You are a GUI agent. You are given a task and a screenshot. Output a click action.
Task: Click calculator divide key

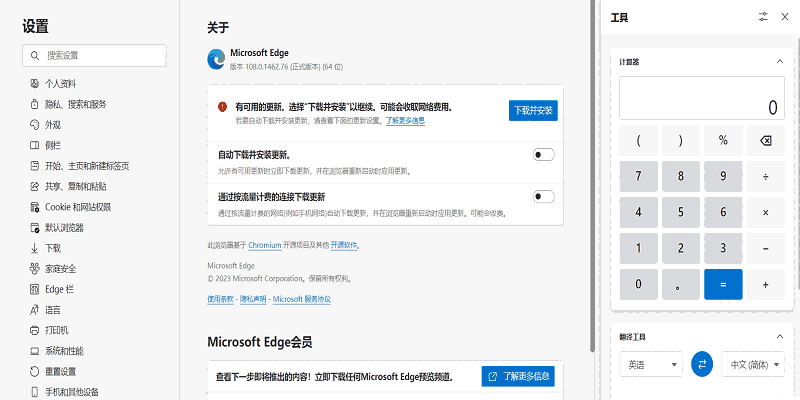766,177
